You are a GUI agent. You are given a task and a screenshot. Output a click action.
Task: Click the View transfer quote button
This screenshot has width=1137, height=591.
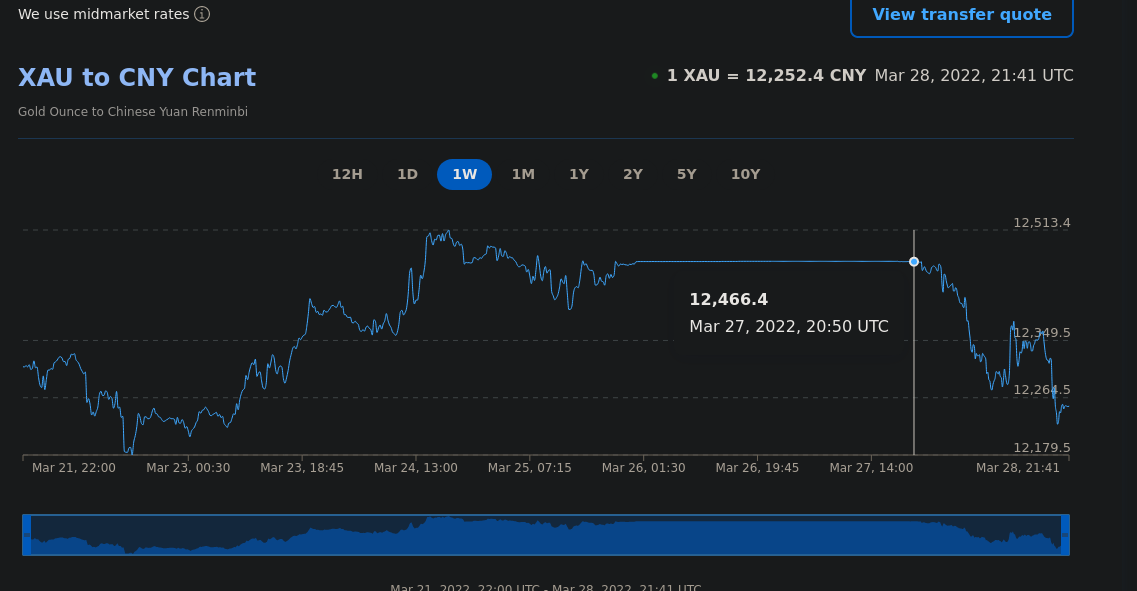pos(961,15)
